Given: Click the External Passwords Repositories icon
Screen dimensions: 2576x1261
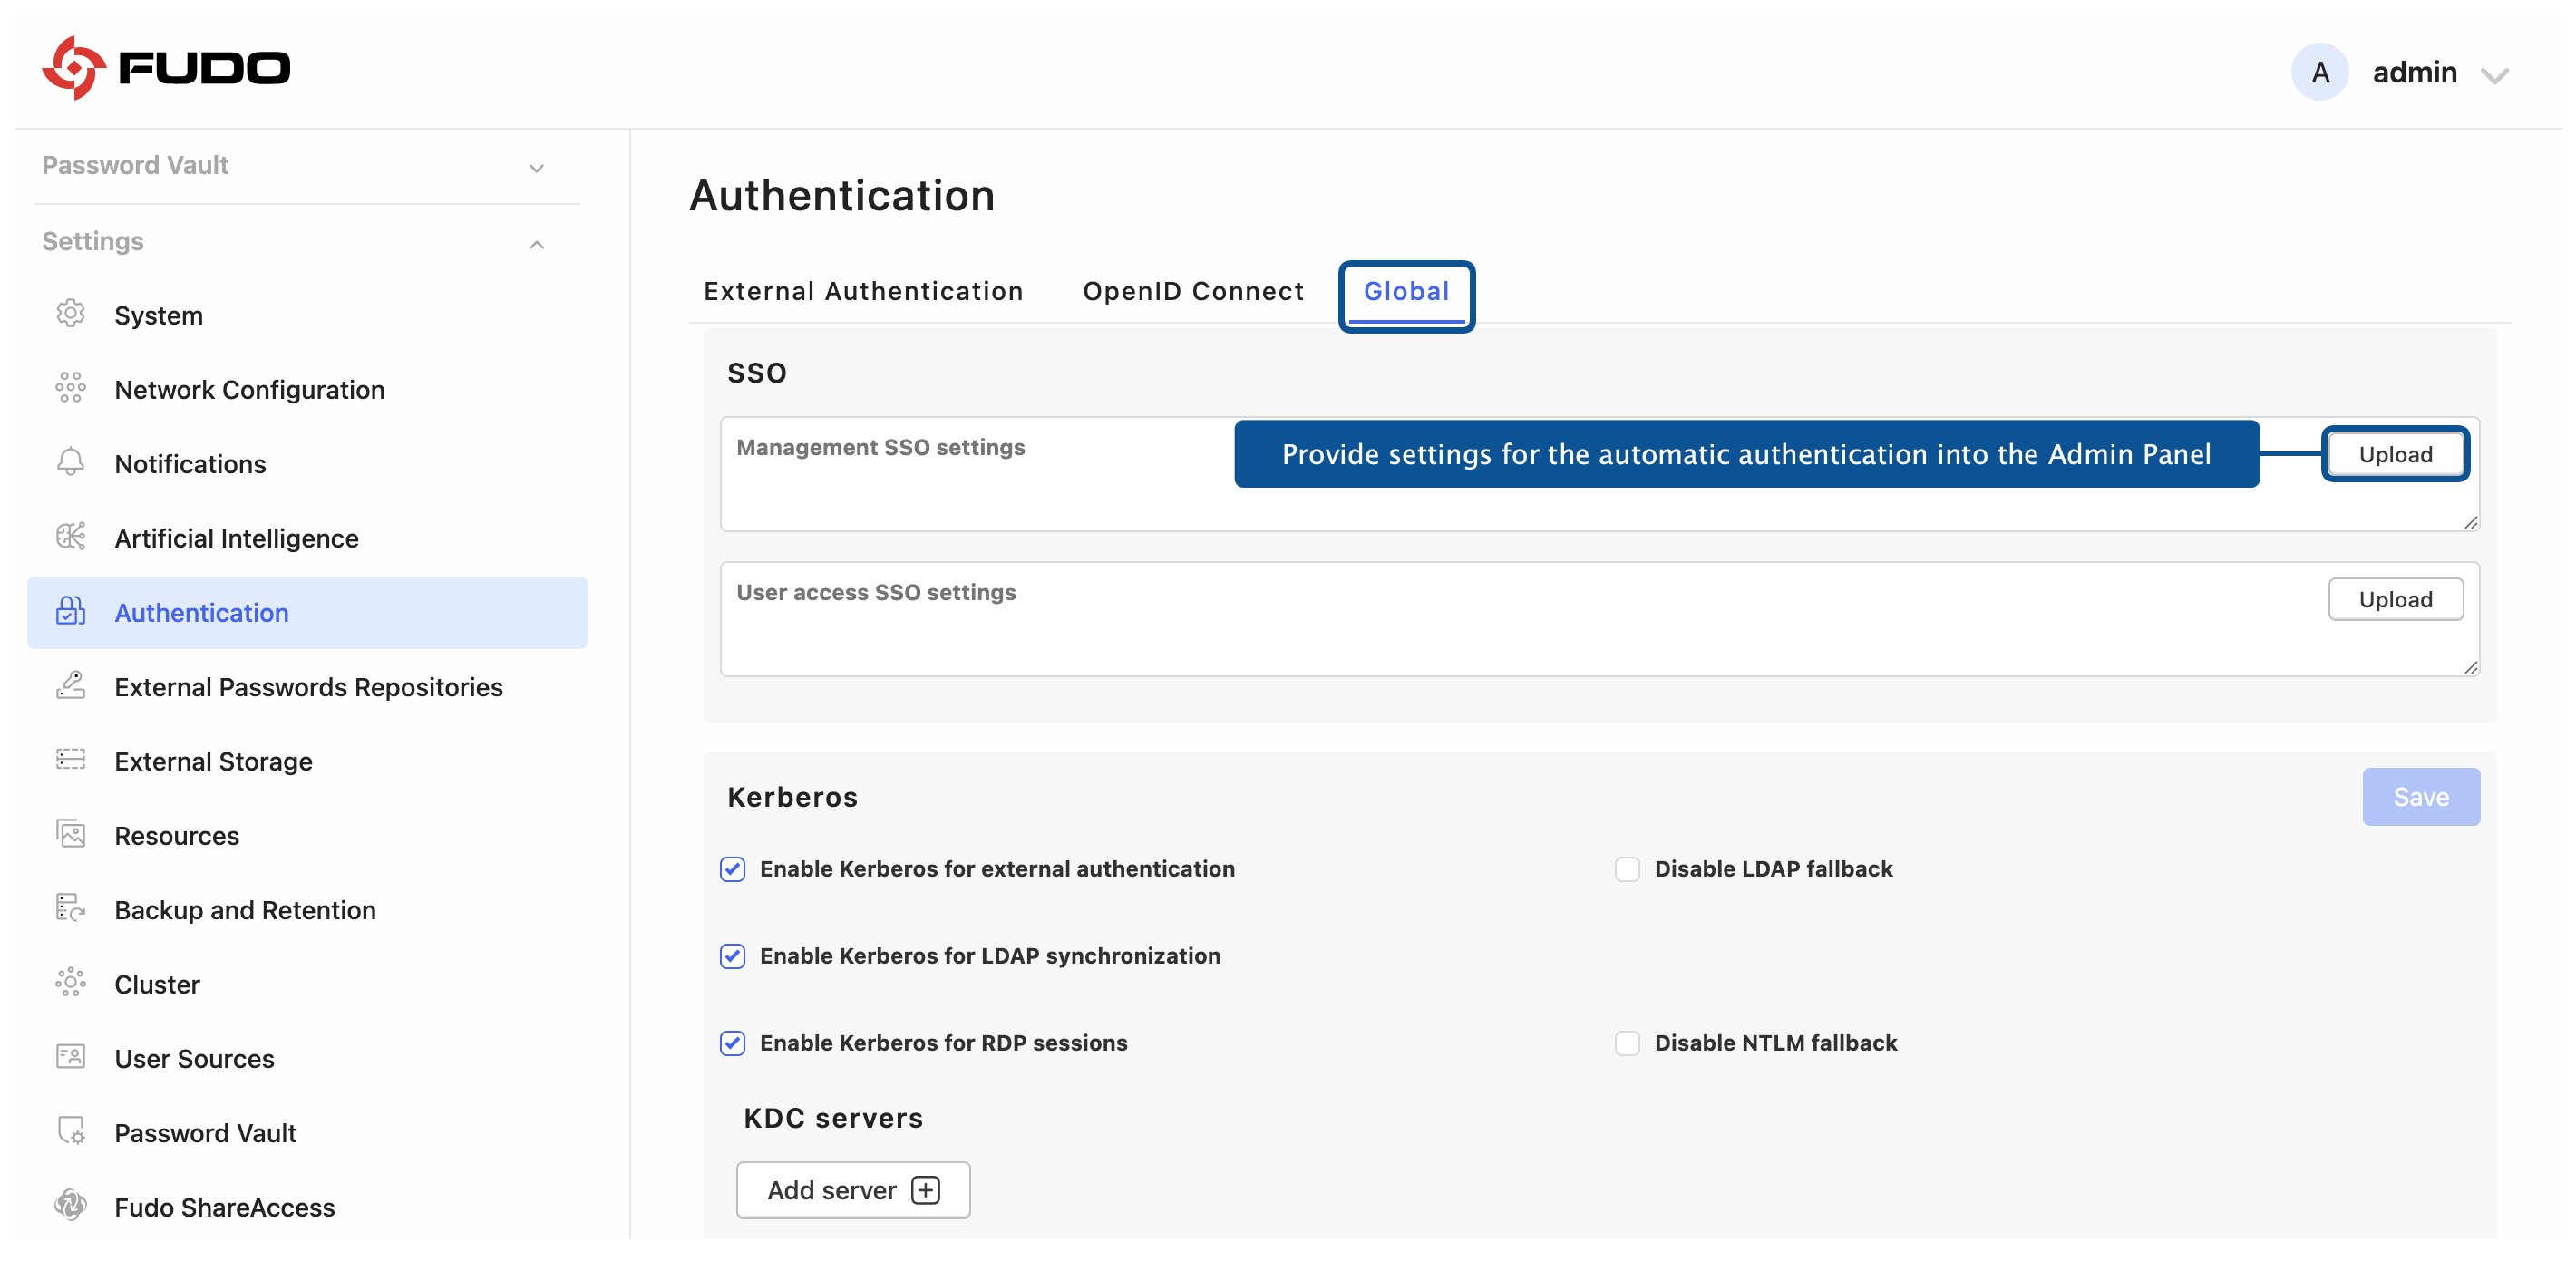Looking at the screenshot, I should [70, 686].
